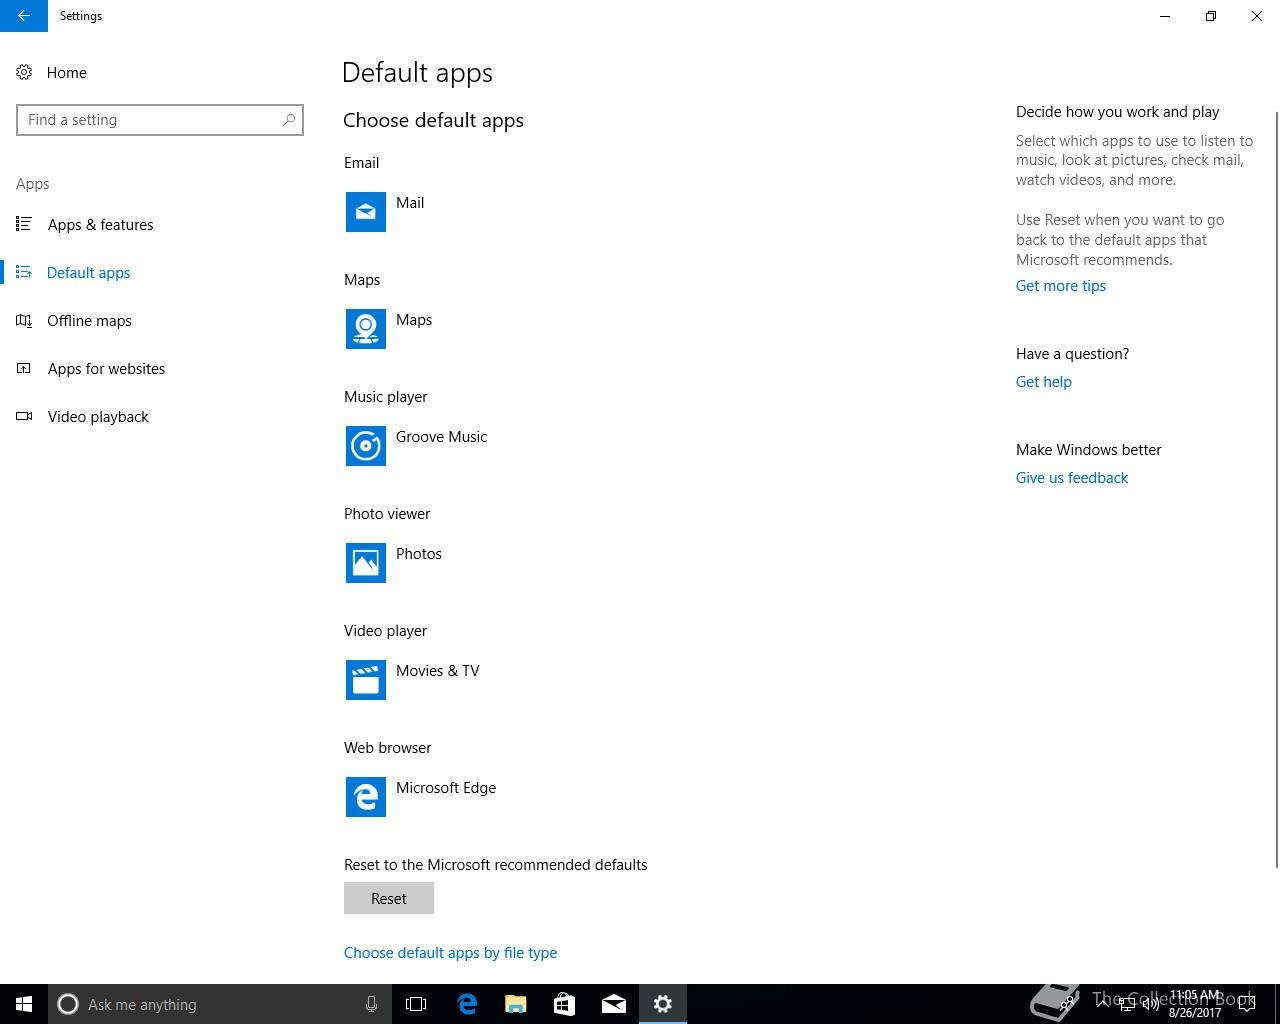1280x1024 pixels.
Task: Open the Windows Start menu
Action: [x=24, y=1004]
